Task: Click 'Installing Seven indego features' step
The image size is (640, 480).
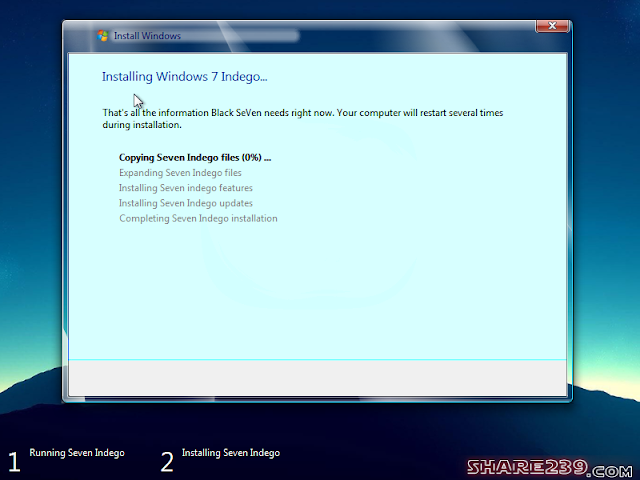Action: 186,188
